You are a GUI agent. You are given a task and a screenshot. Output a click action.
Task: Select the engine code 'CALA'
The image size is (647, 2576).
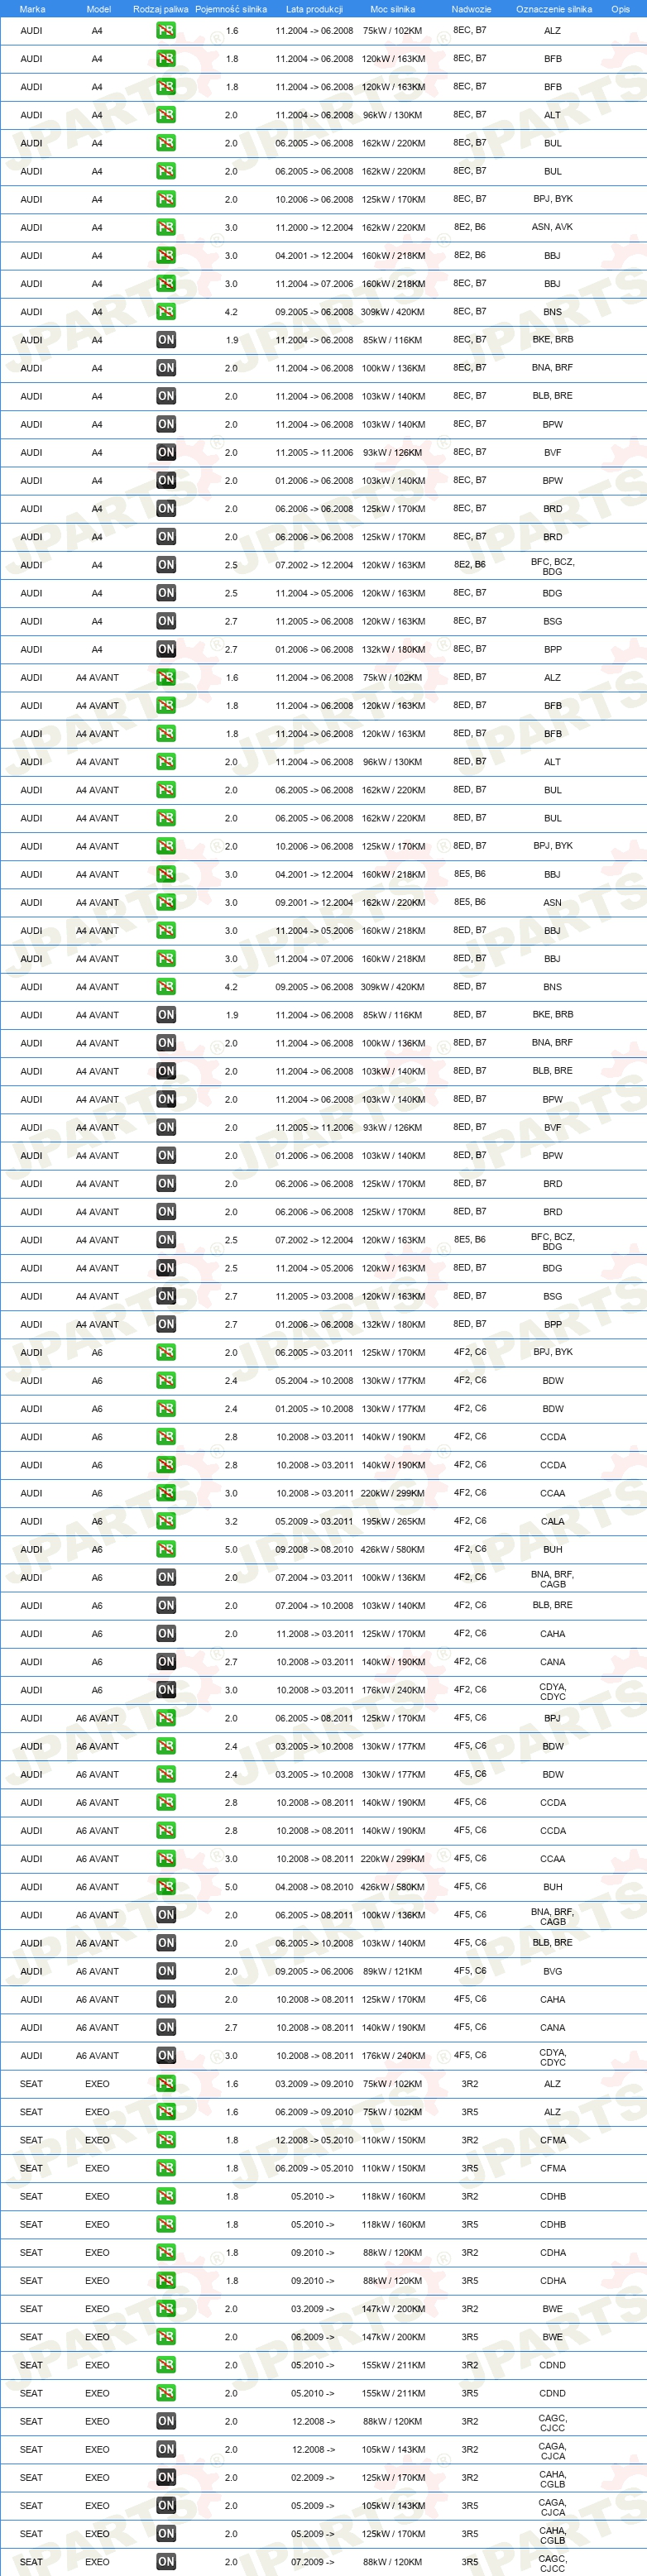552,1522
